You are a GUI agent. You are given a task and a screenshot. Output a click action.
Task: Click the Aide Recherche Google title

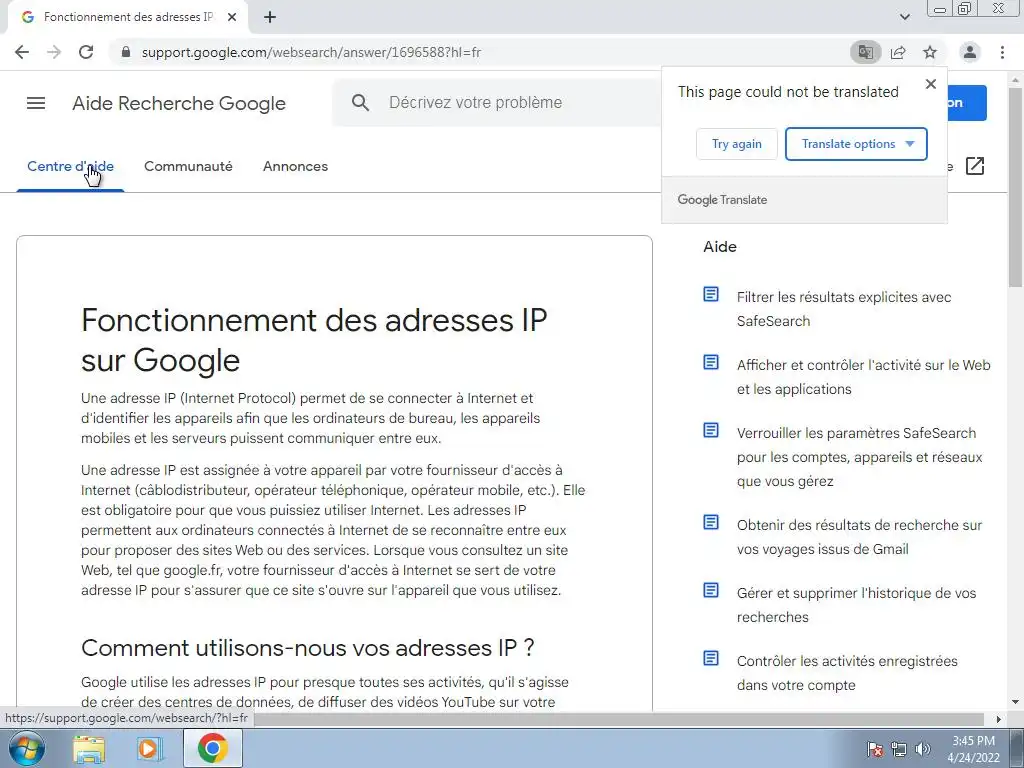pyautogui.click(x=179, y=103)
